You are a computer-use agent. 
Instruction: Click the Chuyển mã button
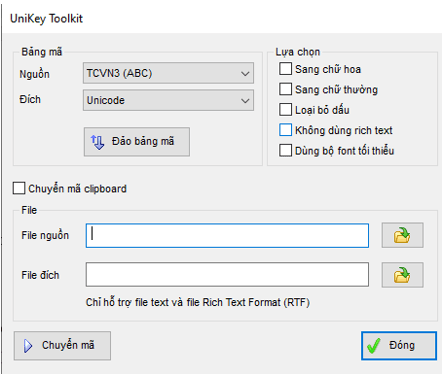tap(62, 345)
